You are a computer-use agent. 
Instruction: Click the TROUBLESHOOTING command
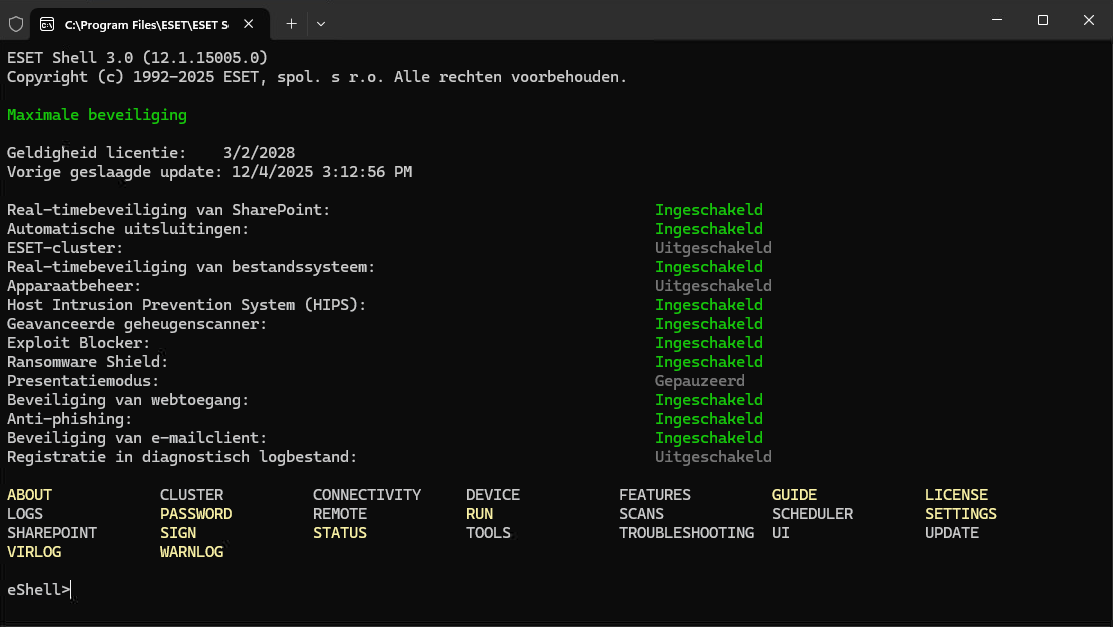[x=686, y=533]
